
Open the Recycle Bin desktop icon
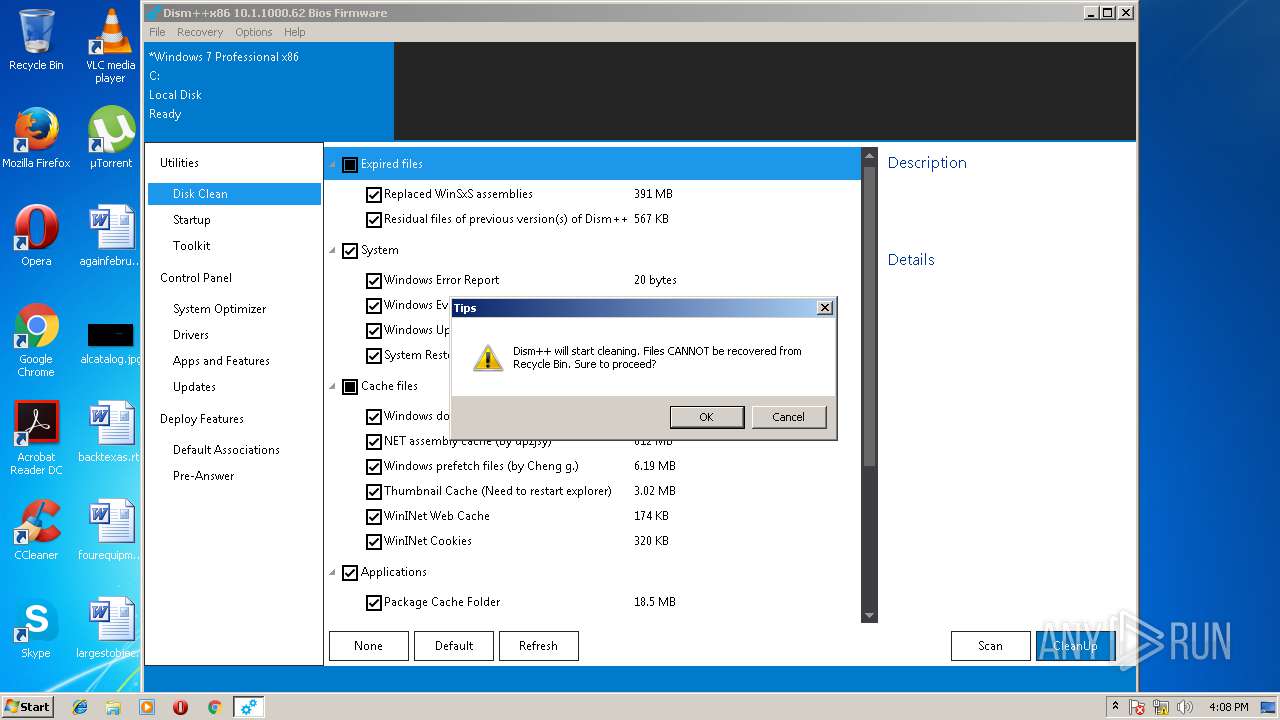36,40
